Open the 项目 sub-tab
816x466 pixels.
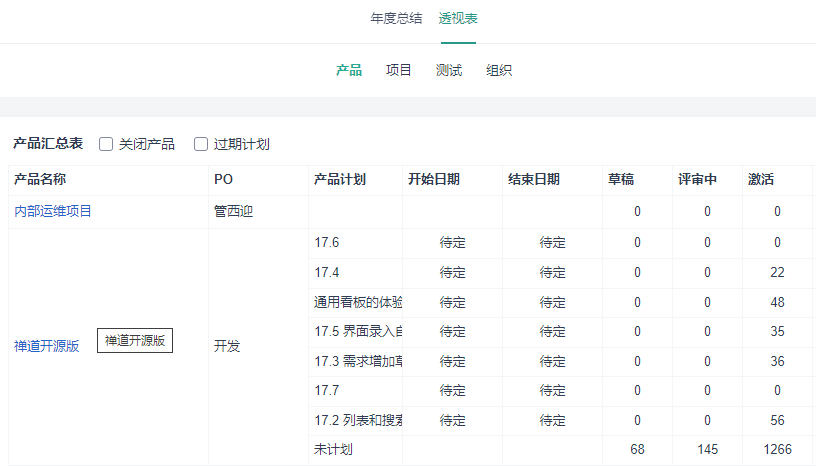399,70
